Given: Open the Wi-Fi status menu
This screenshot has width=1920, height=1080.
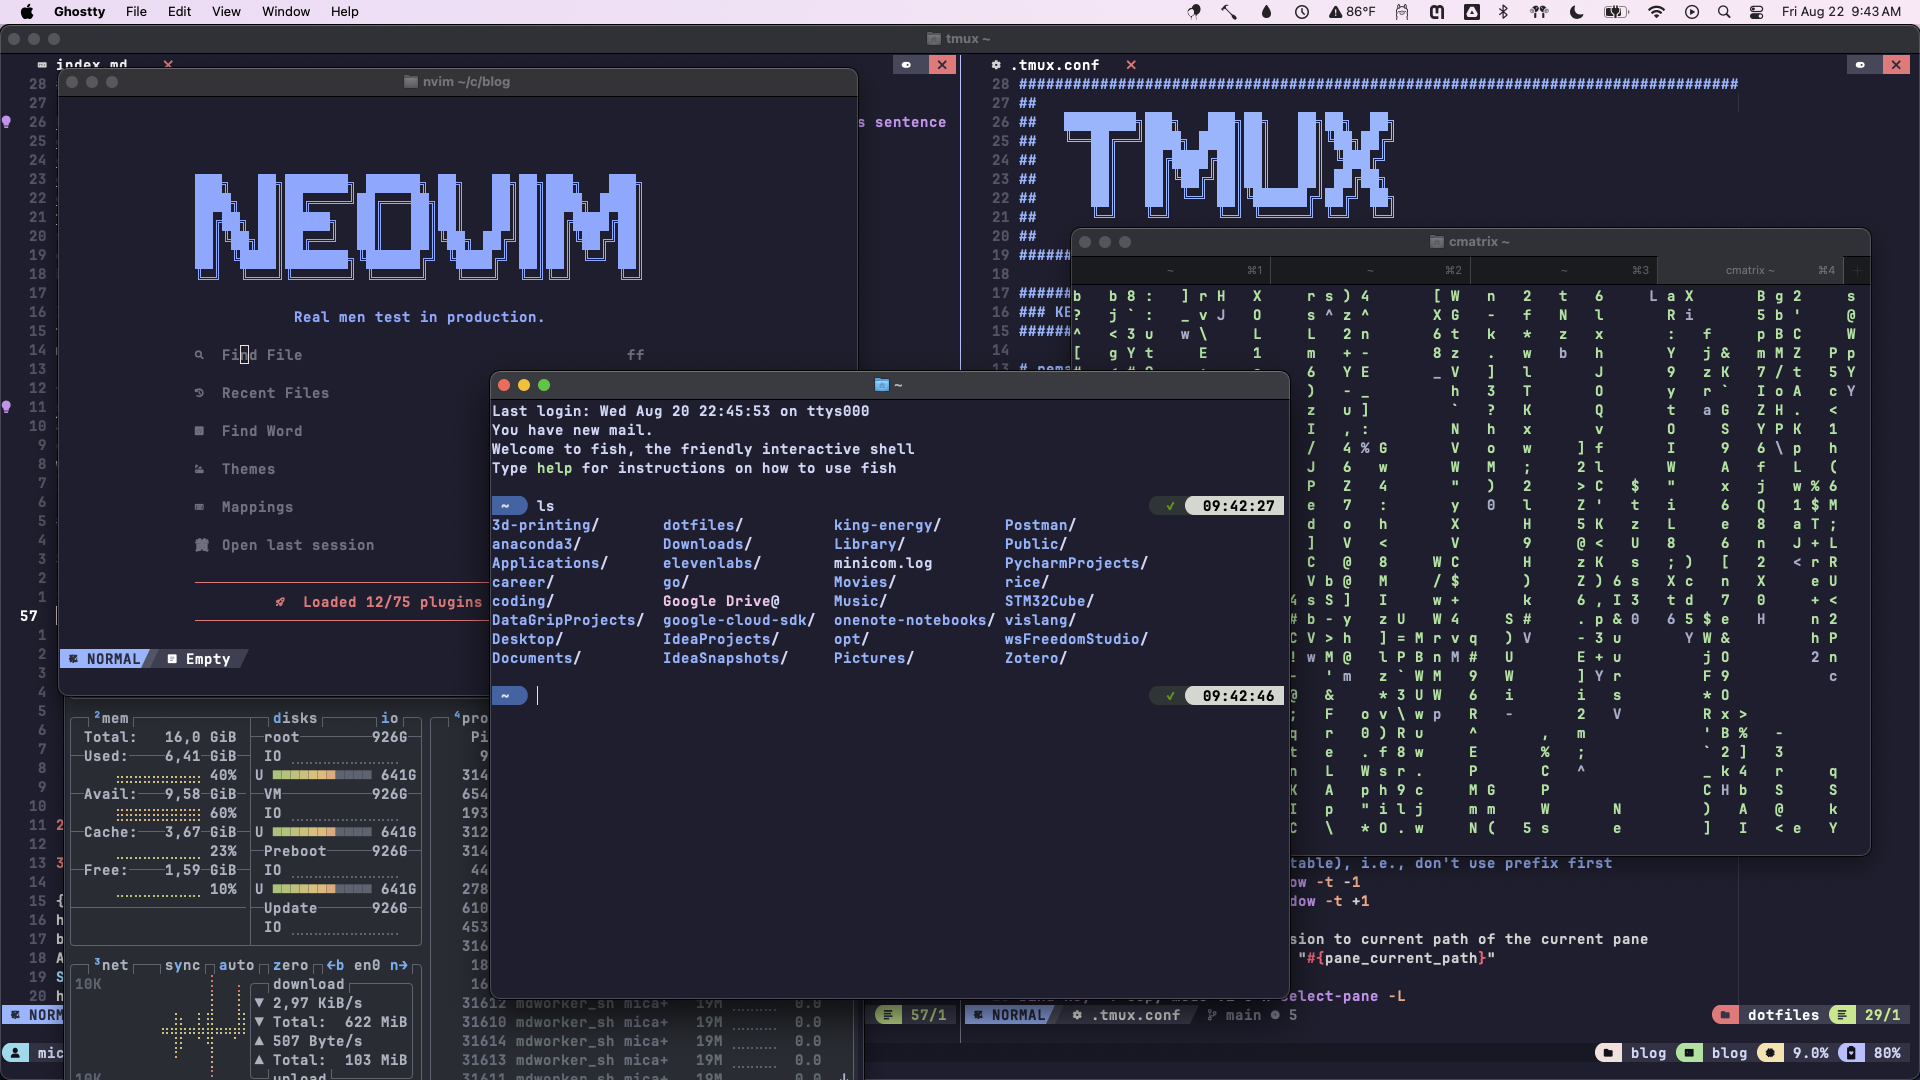Looking at the screenshot, I should pos(1656,11).
